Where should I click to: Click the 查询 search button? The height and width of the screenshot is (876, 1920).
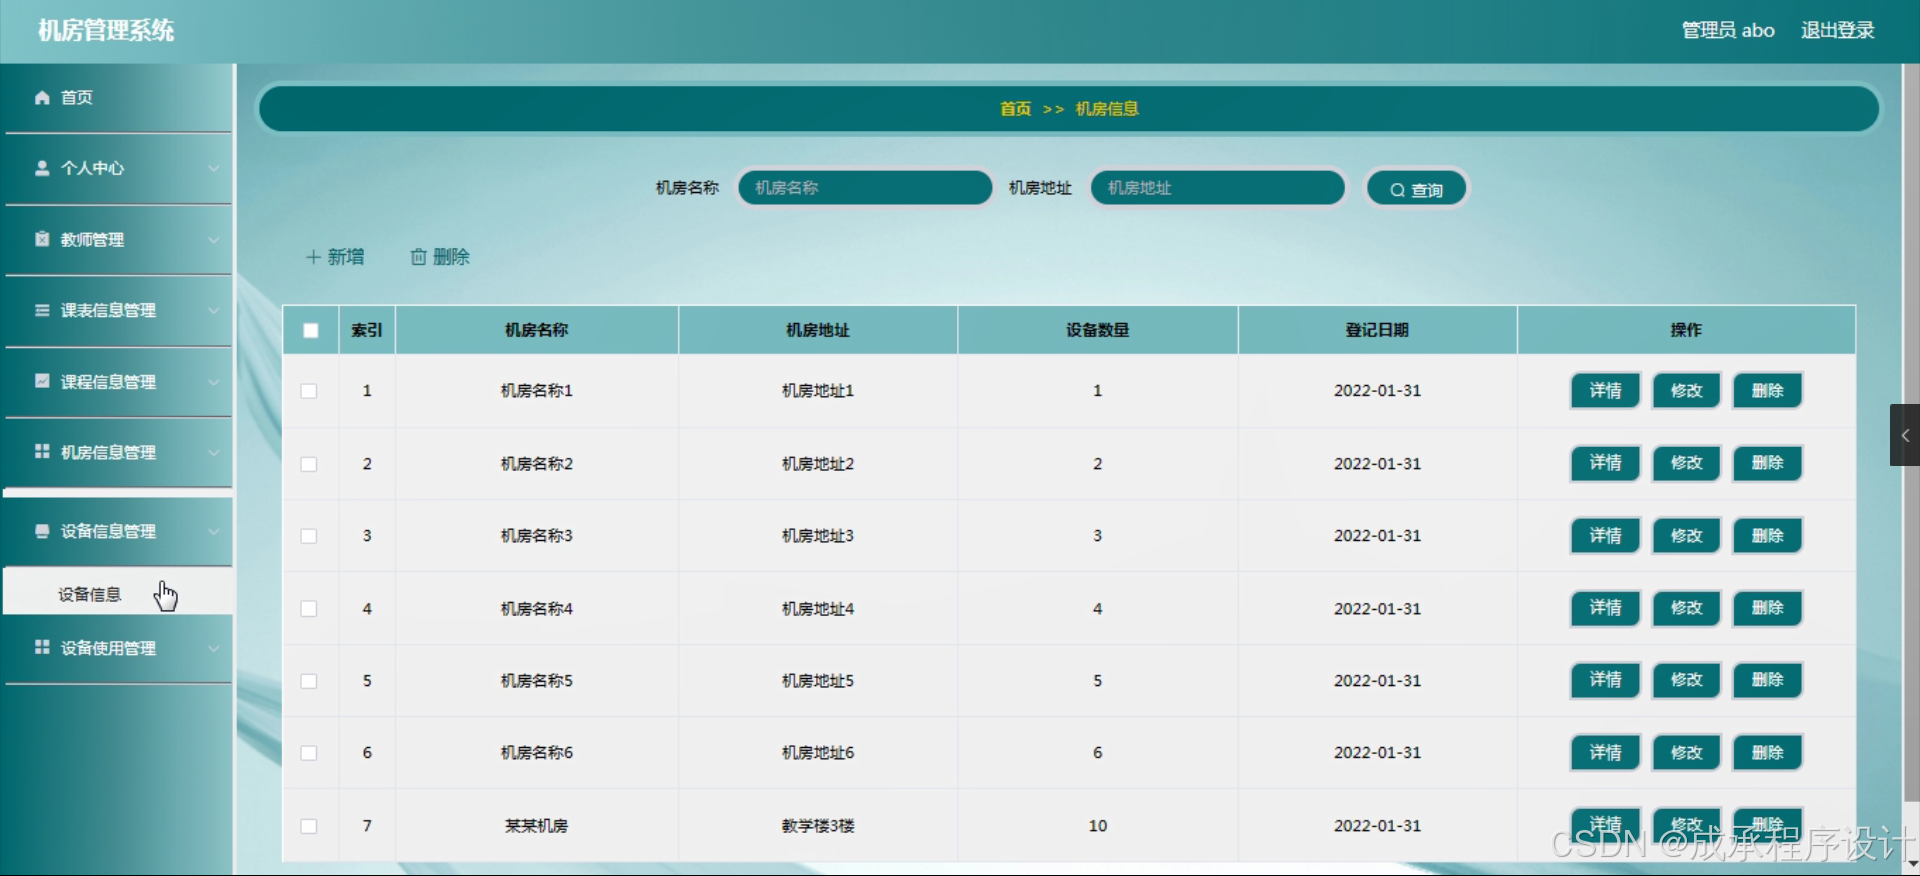[1417, 189]
